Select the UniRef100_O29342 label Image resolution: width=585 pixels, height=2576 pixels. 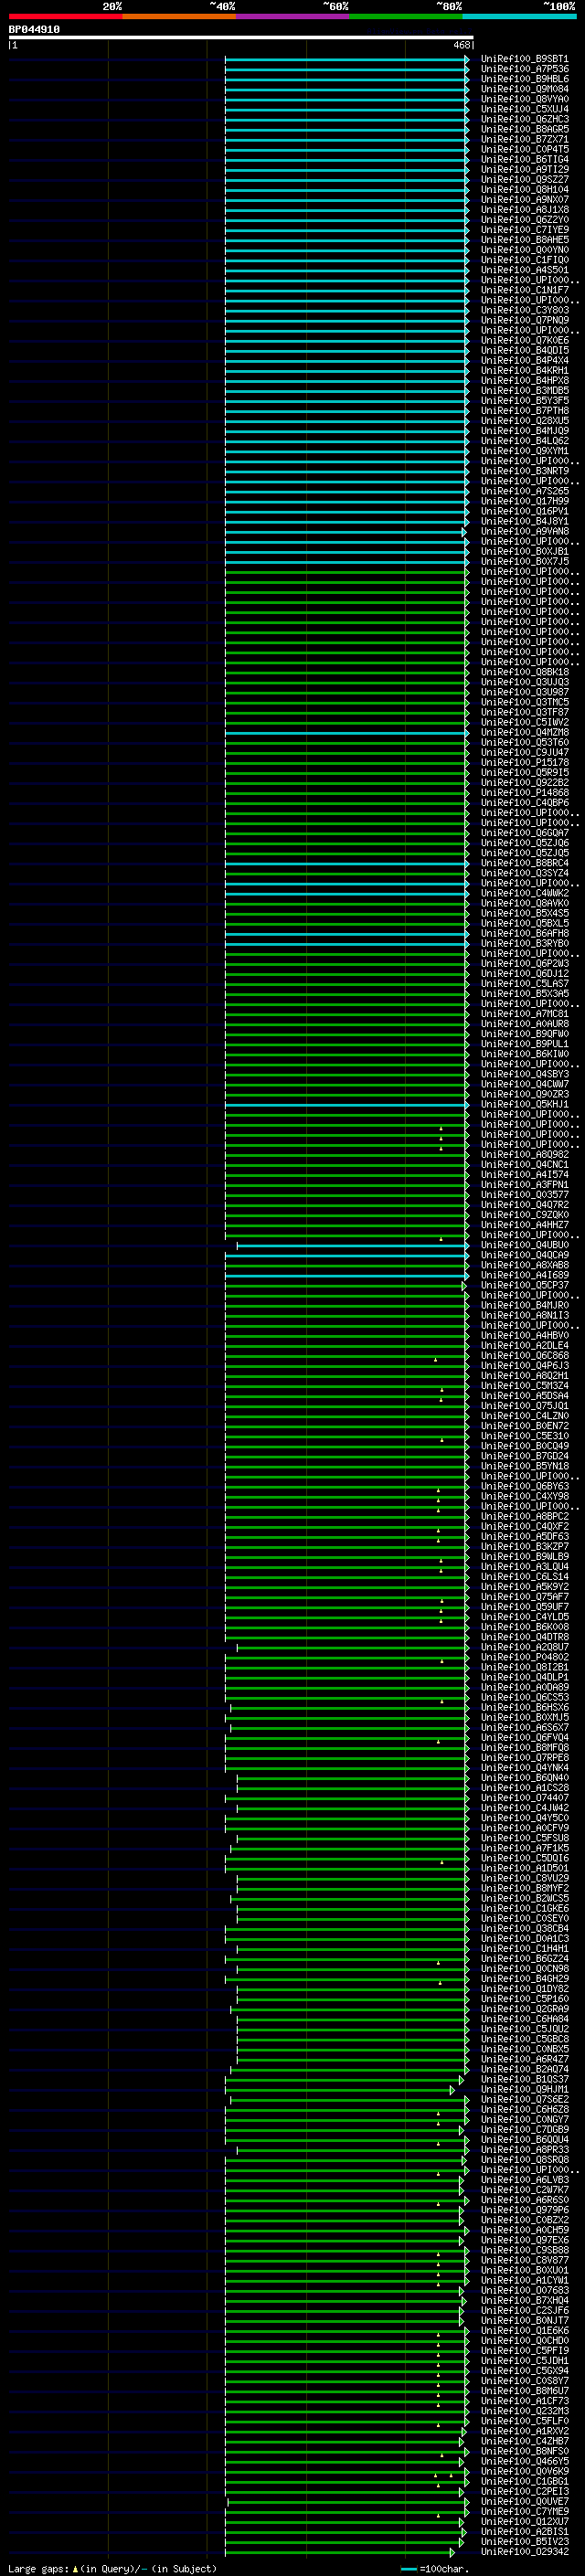pyautogui.click(x=524, y=2551)
